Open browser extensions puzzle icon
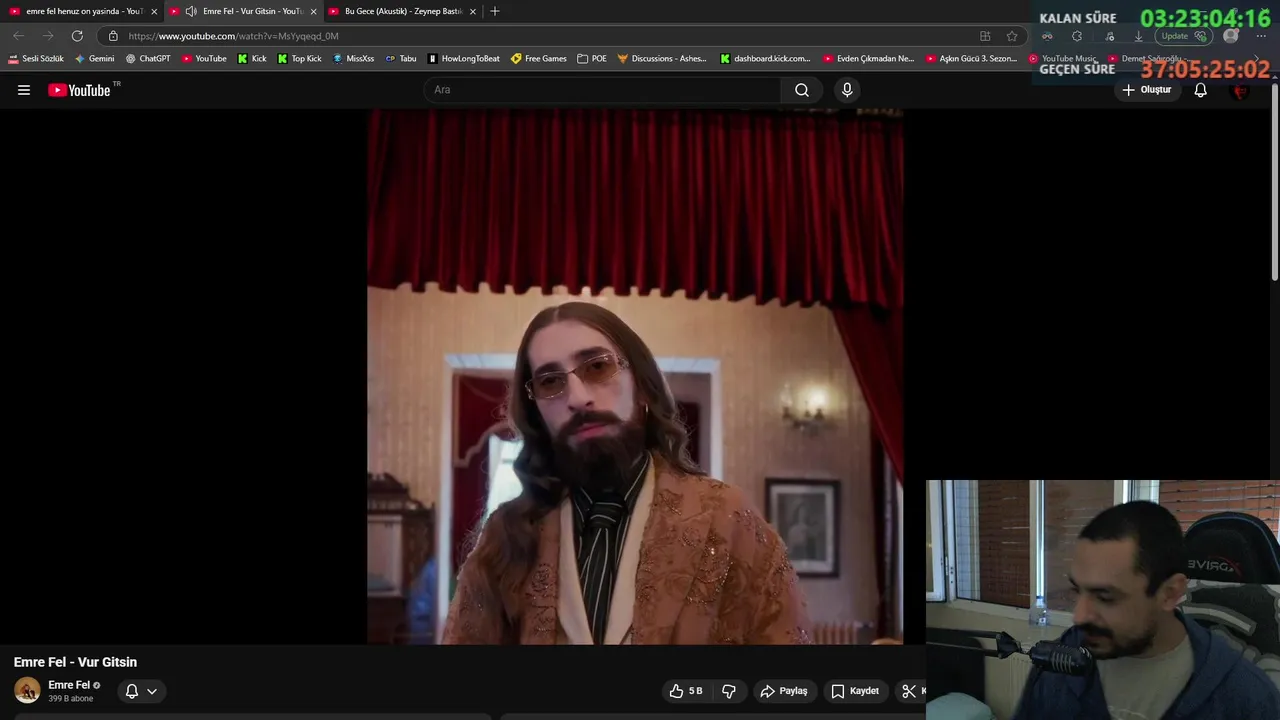1280x720 pixels. point(1077,36)
